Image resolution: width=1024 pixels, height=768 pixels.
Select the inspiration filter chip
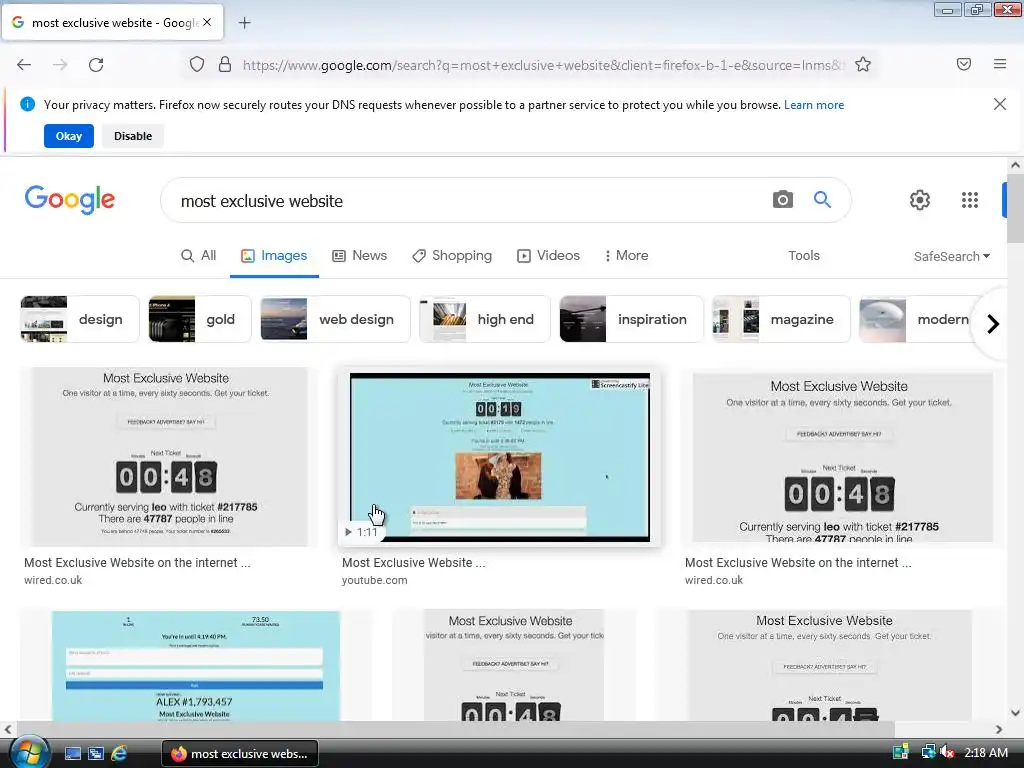click(632, 319)
